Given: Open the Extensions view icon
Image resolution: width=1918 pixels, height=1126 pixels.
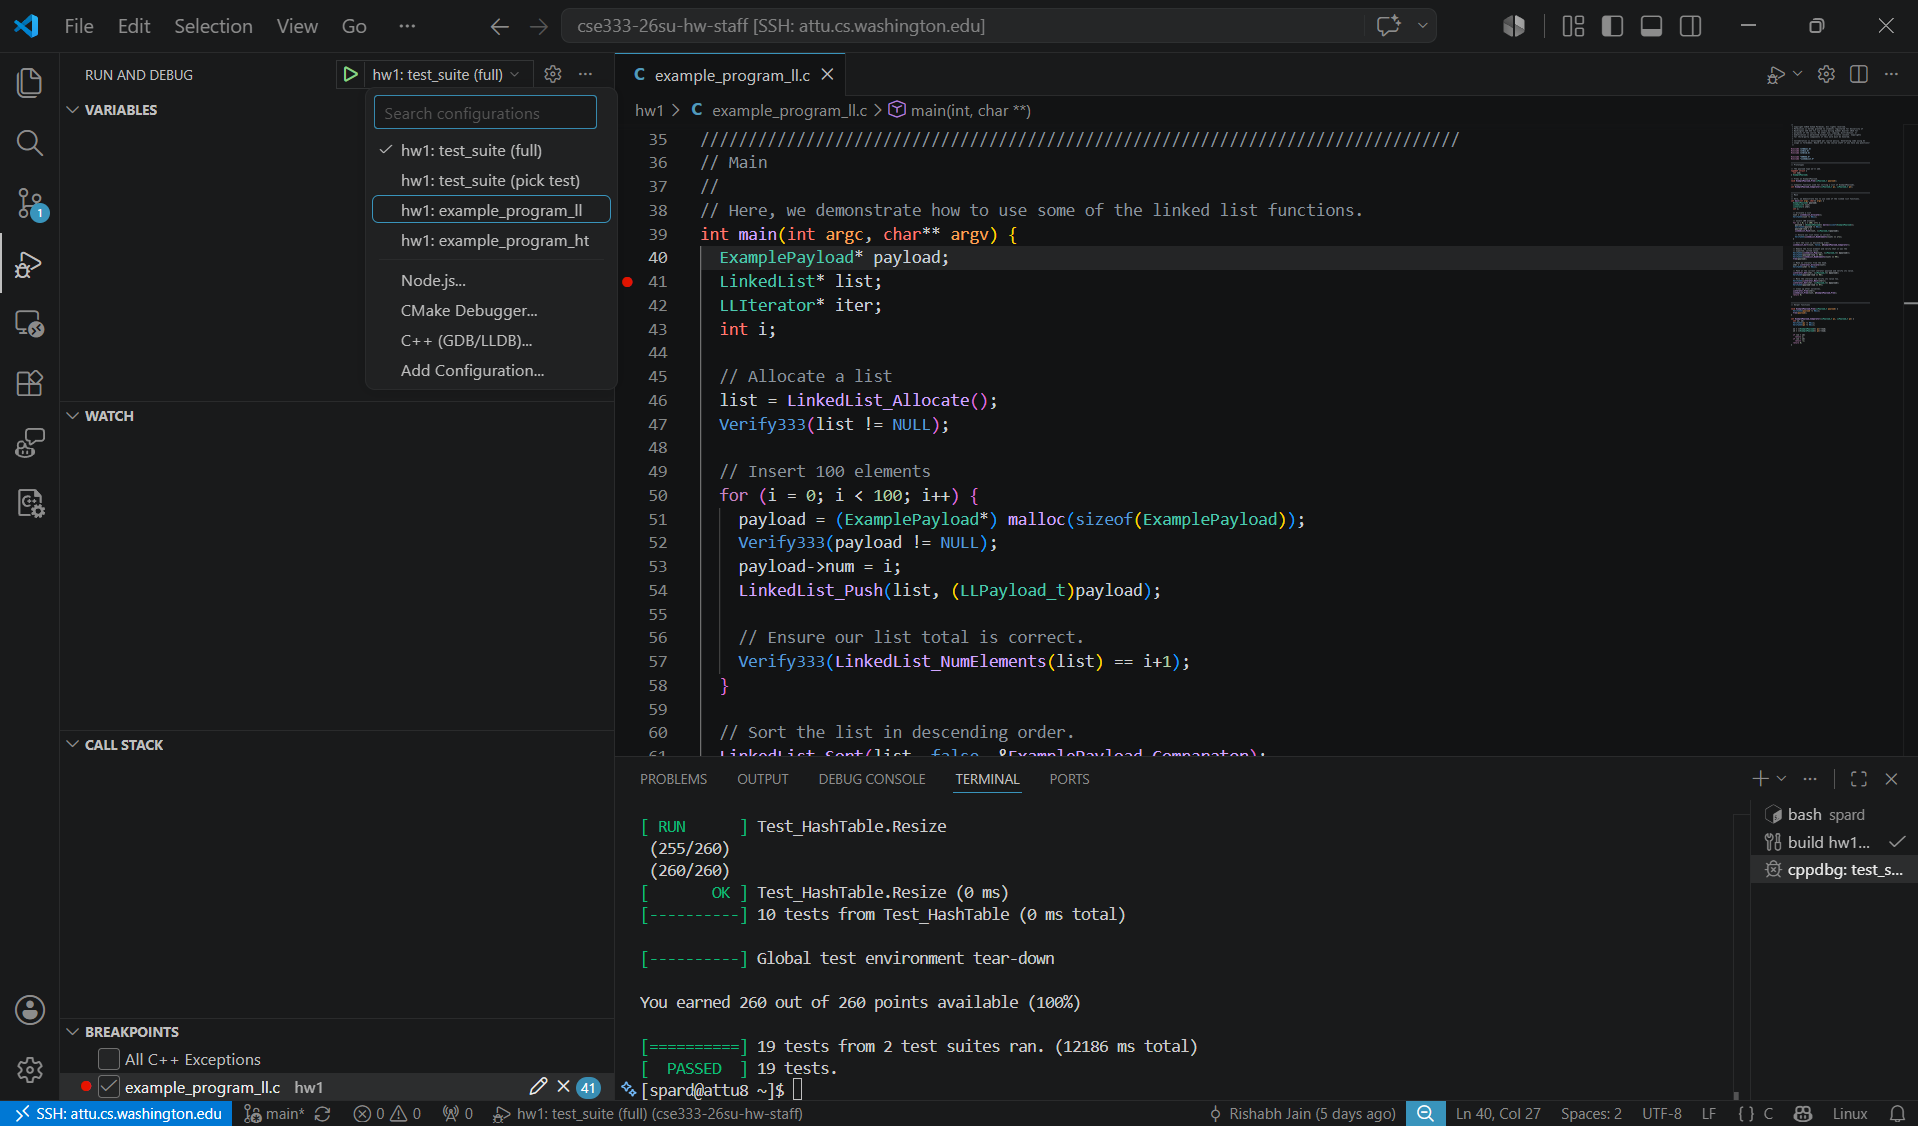Looking at the screenshot, I should pos(30,383).
